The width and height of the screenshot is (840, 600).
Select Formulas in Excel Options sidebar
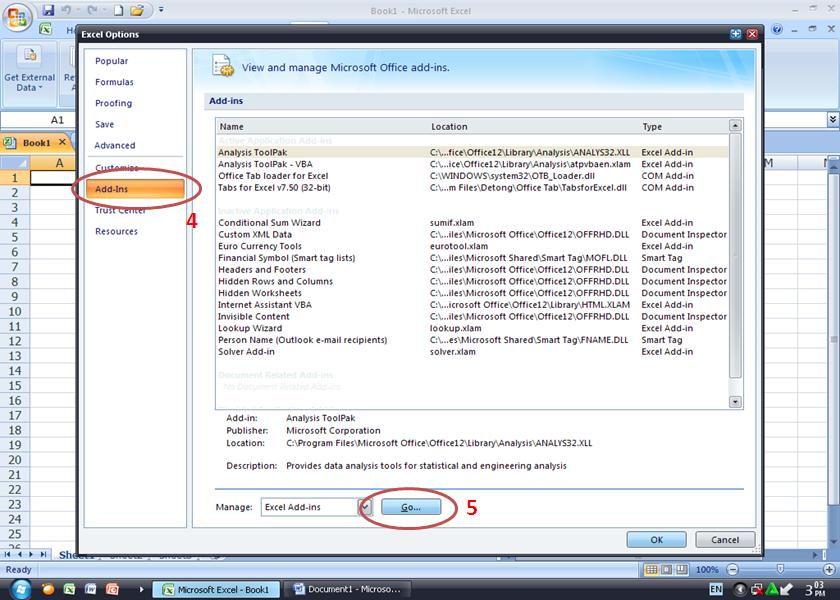(114, 82)
